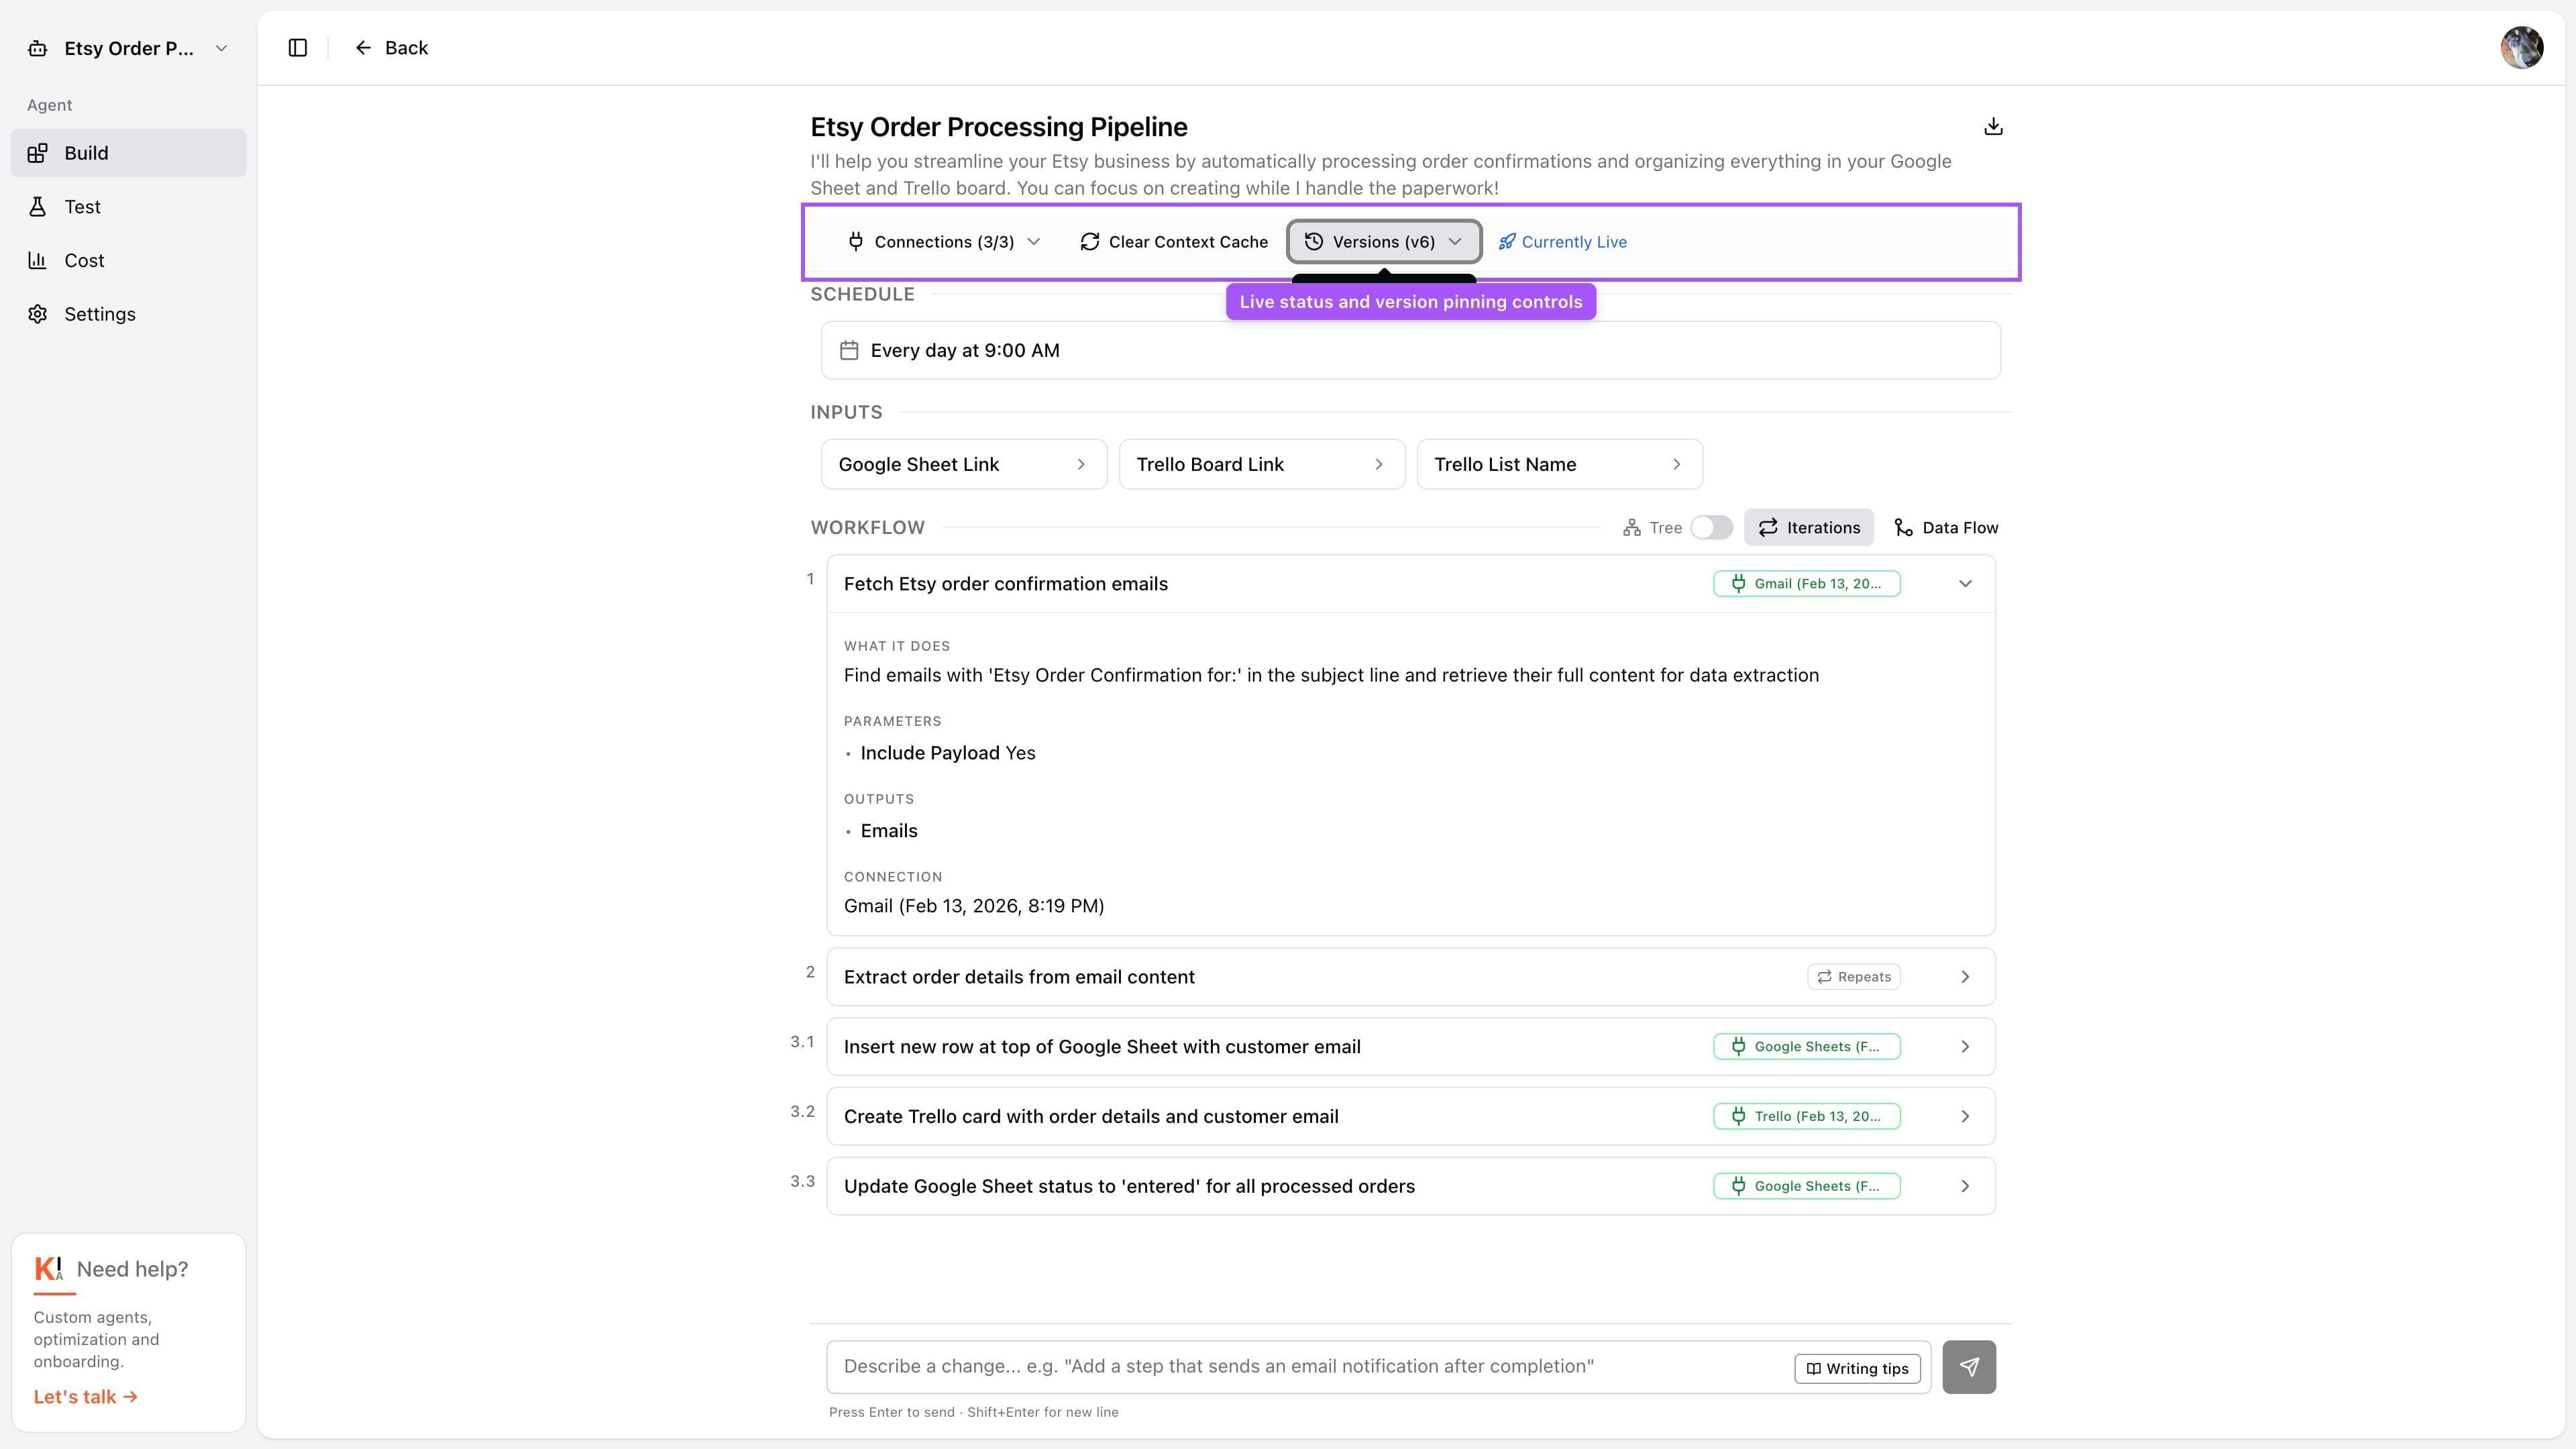Toggle the sidebar panel icon
This screenshot has width=2576, height=1449.
297,48
